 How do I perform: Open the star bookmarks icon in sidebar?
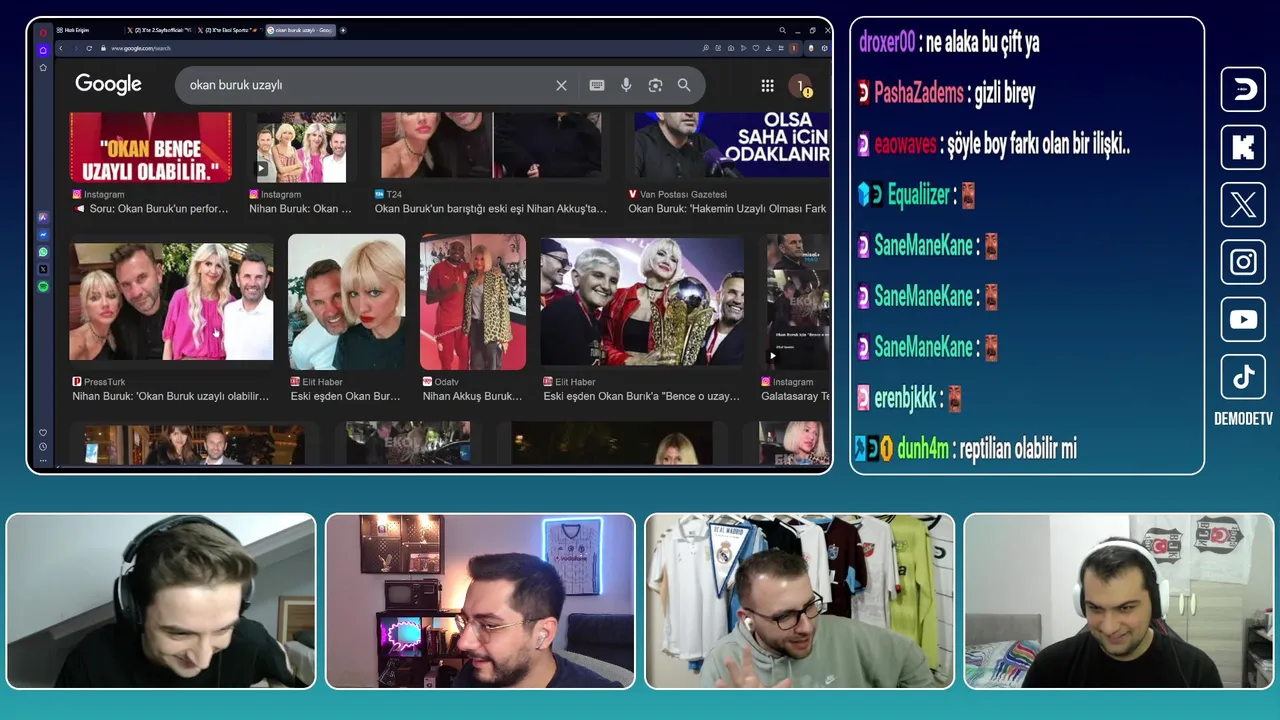point(43,67)
